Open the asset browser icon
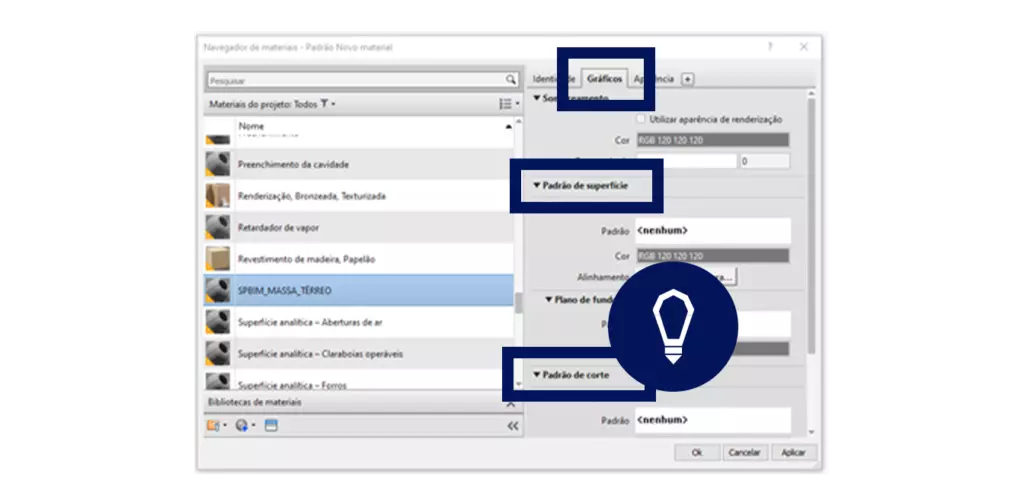The height and width of the screenshot is (500, 1024). click(x=271, y=426)
